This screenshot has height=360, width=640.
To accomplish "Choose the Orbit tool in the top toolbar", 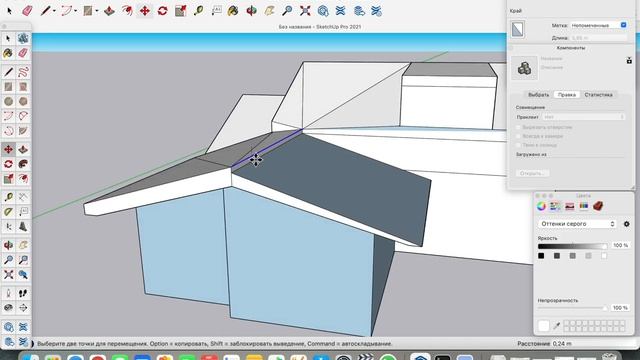I will tap(251, 11).
